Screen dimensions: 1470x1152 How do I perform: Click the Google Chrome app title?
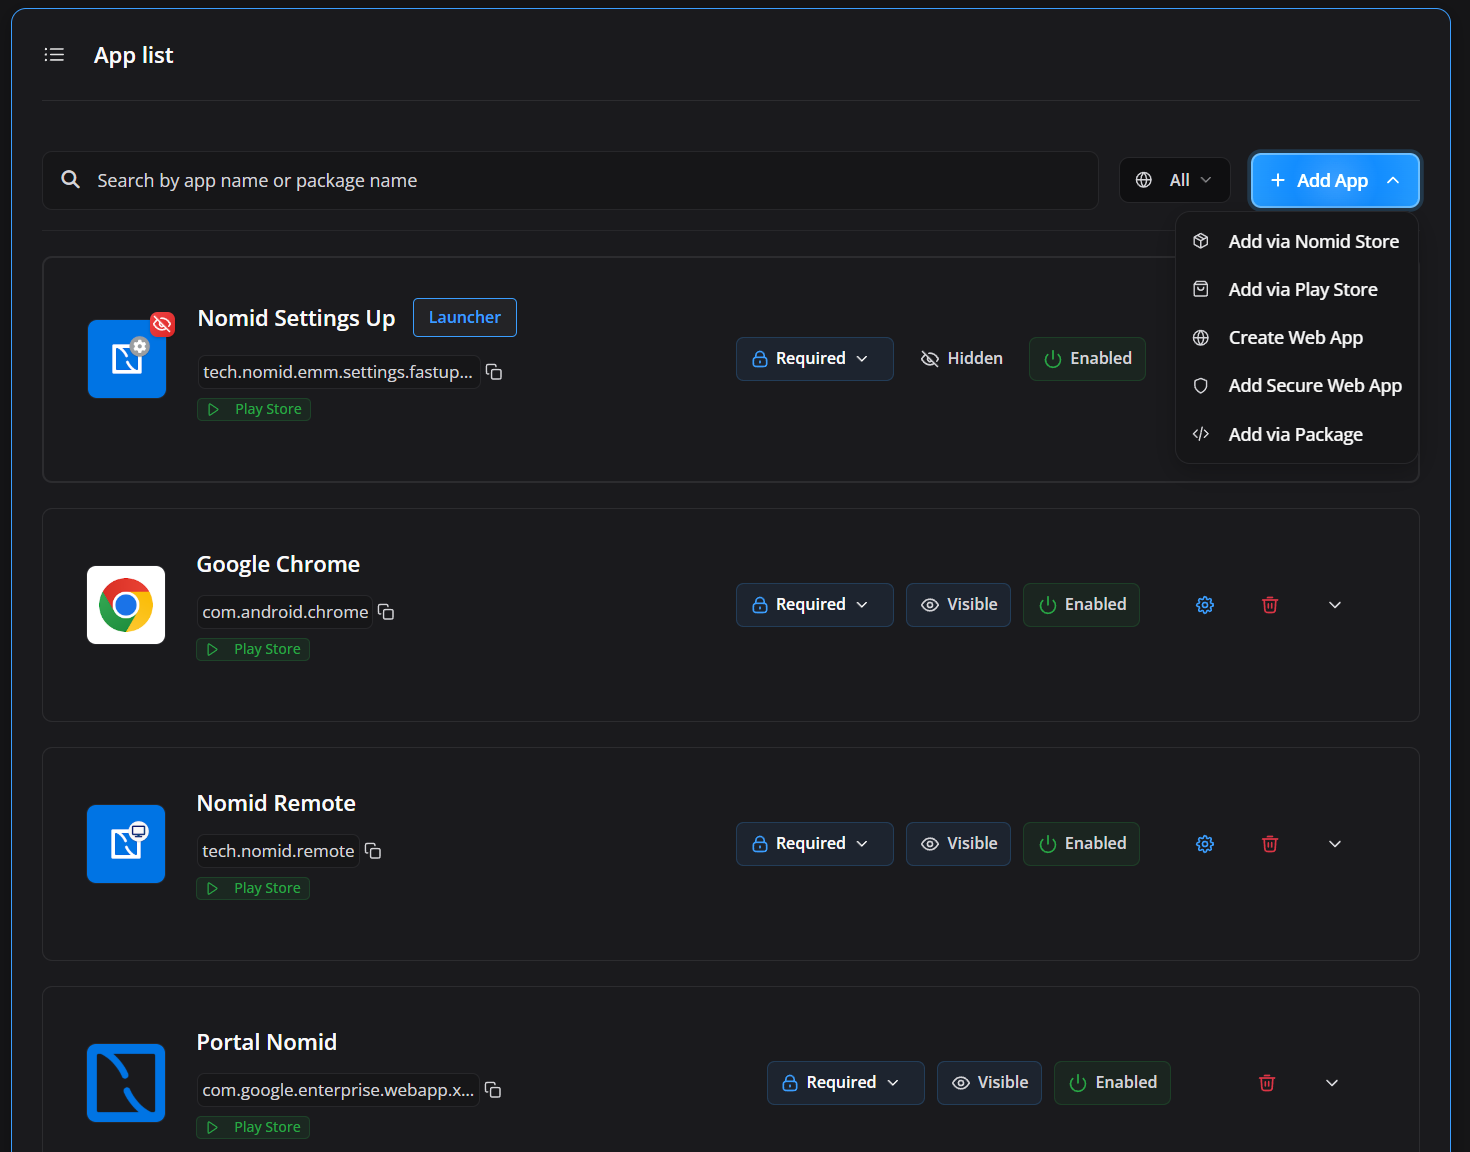(278, 564)
